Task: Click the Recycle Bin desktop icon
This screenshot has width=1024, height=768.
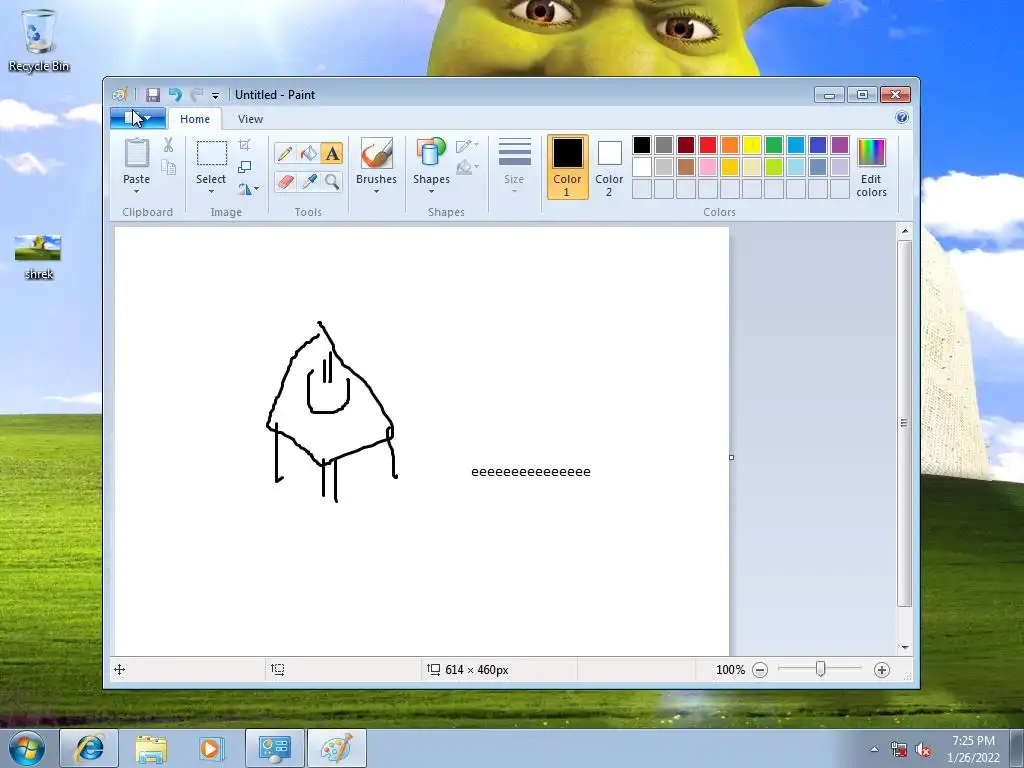Action: tap(39, 39)
